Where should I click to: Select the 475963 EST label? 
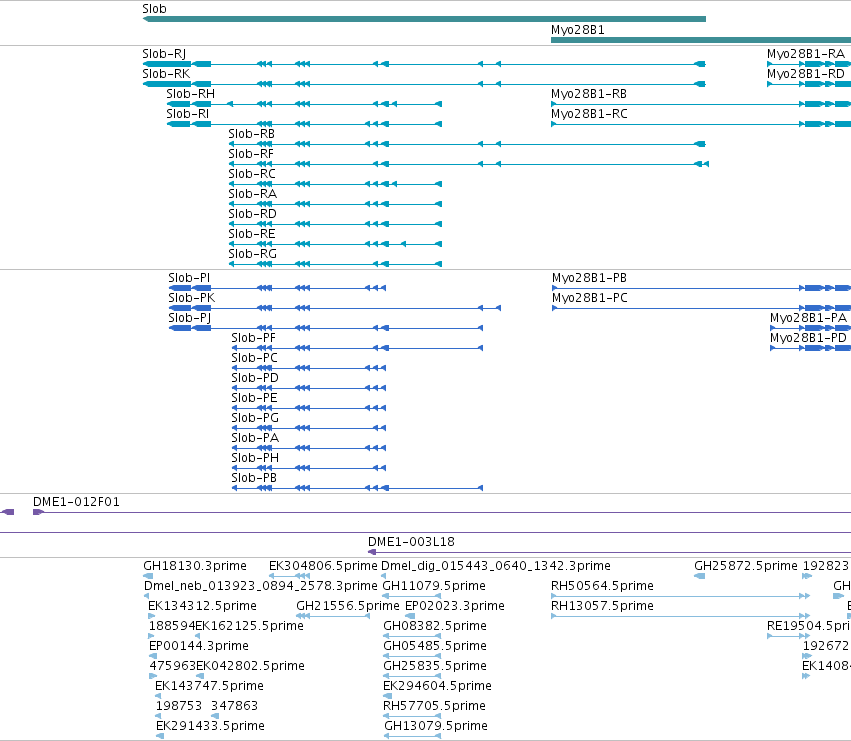pos(173,667)
